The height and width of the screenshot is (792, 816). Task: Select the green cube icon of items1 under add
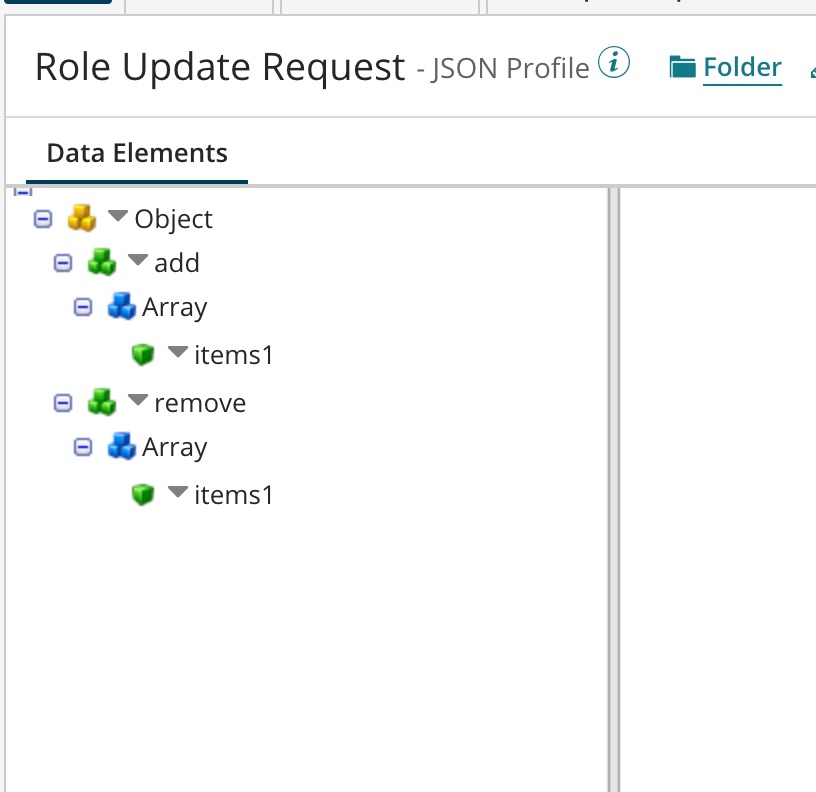(x=143, y=354)
